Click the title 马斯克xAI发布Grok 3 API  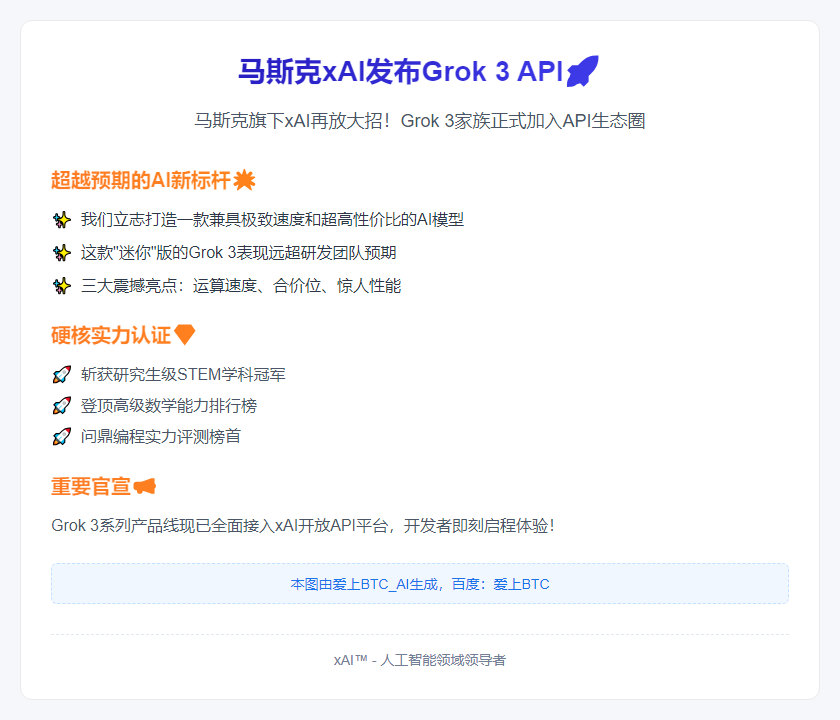click(x=400, y=71)
